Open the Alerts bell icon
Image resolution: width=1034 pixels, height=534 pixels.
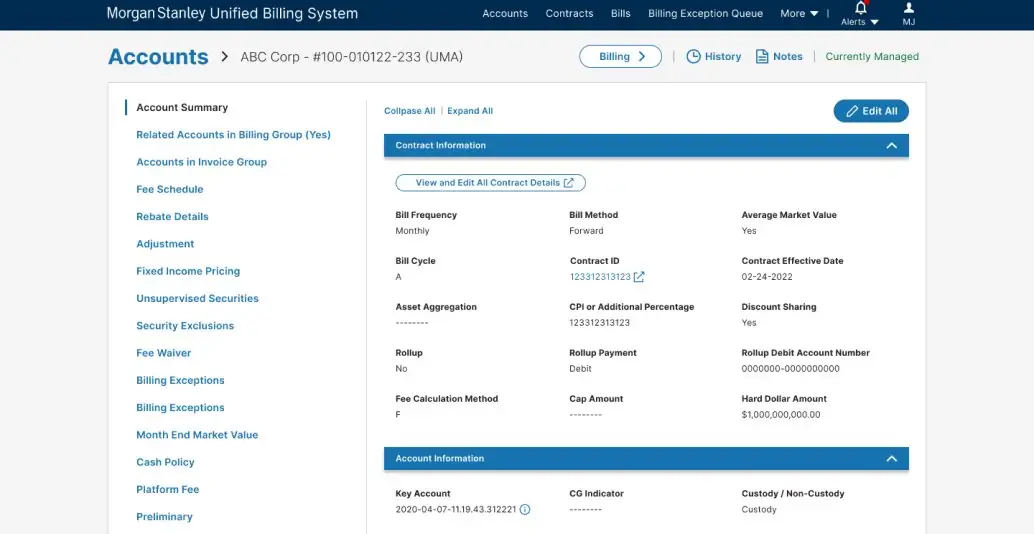[861, 8]
